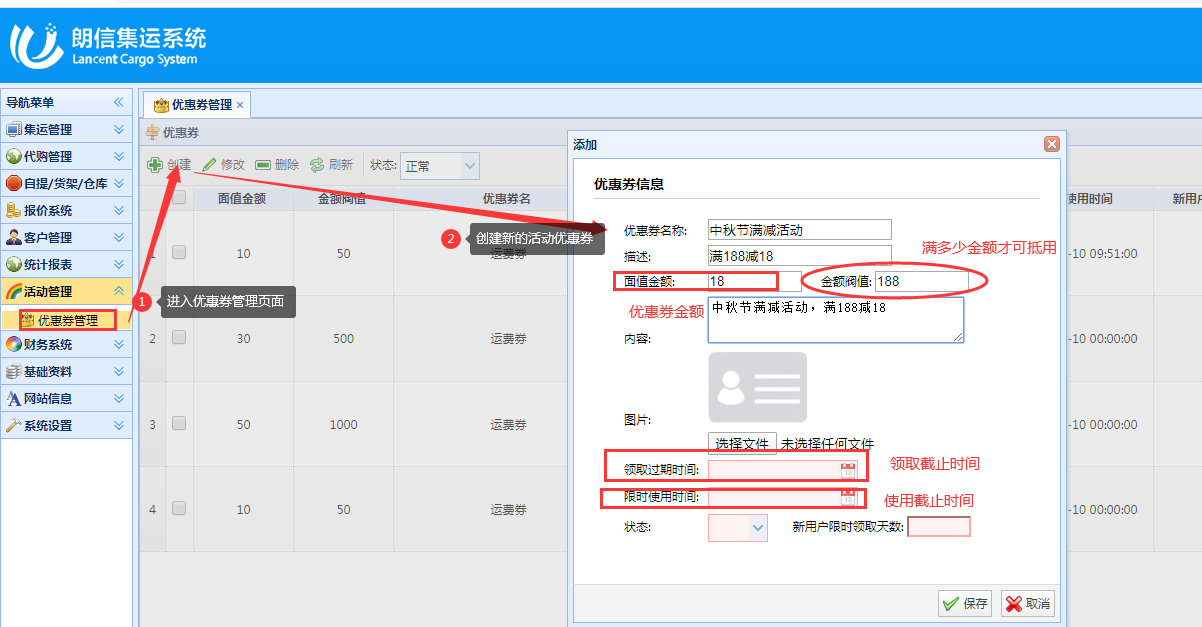Click the 修改 (edit) pencil icon
This screenshot has width=1202, height=627.
point(209,165)
